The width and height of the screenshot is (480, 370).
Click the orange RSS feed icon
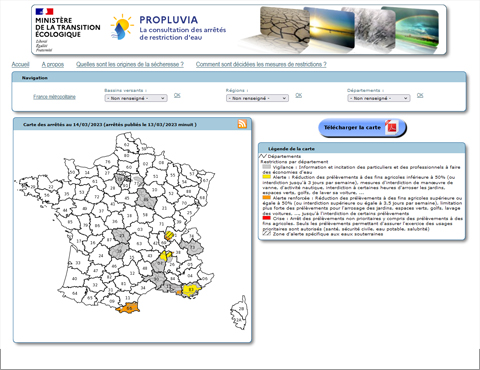[242, 124]
